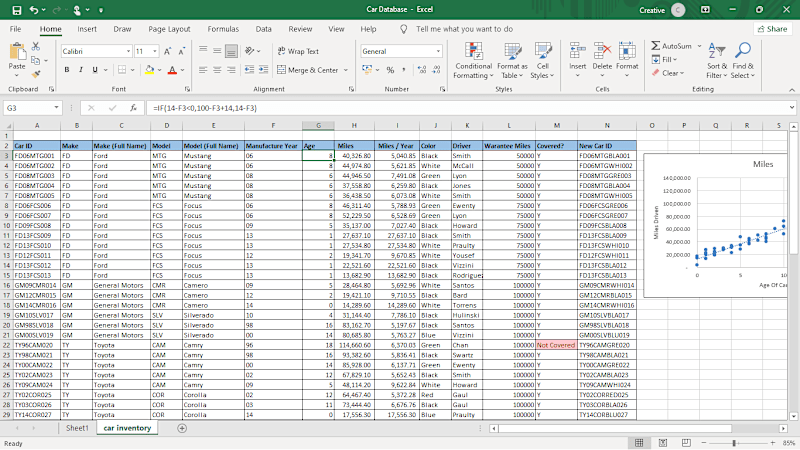
Task: Open the font size dropdown
Action: (x=154, y=51)
